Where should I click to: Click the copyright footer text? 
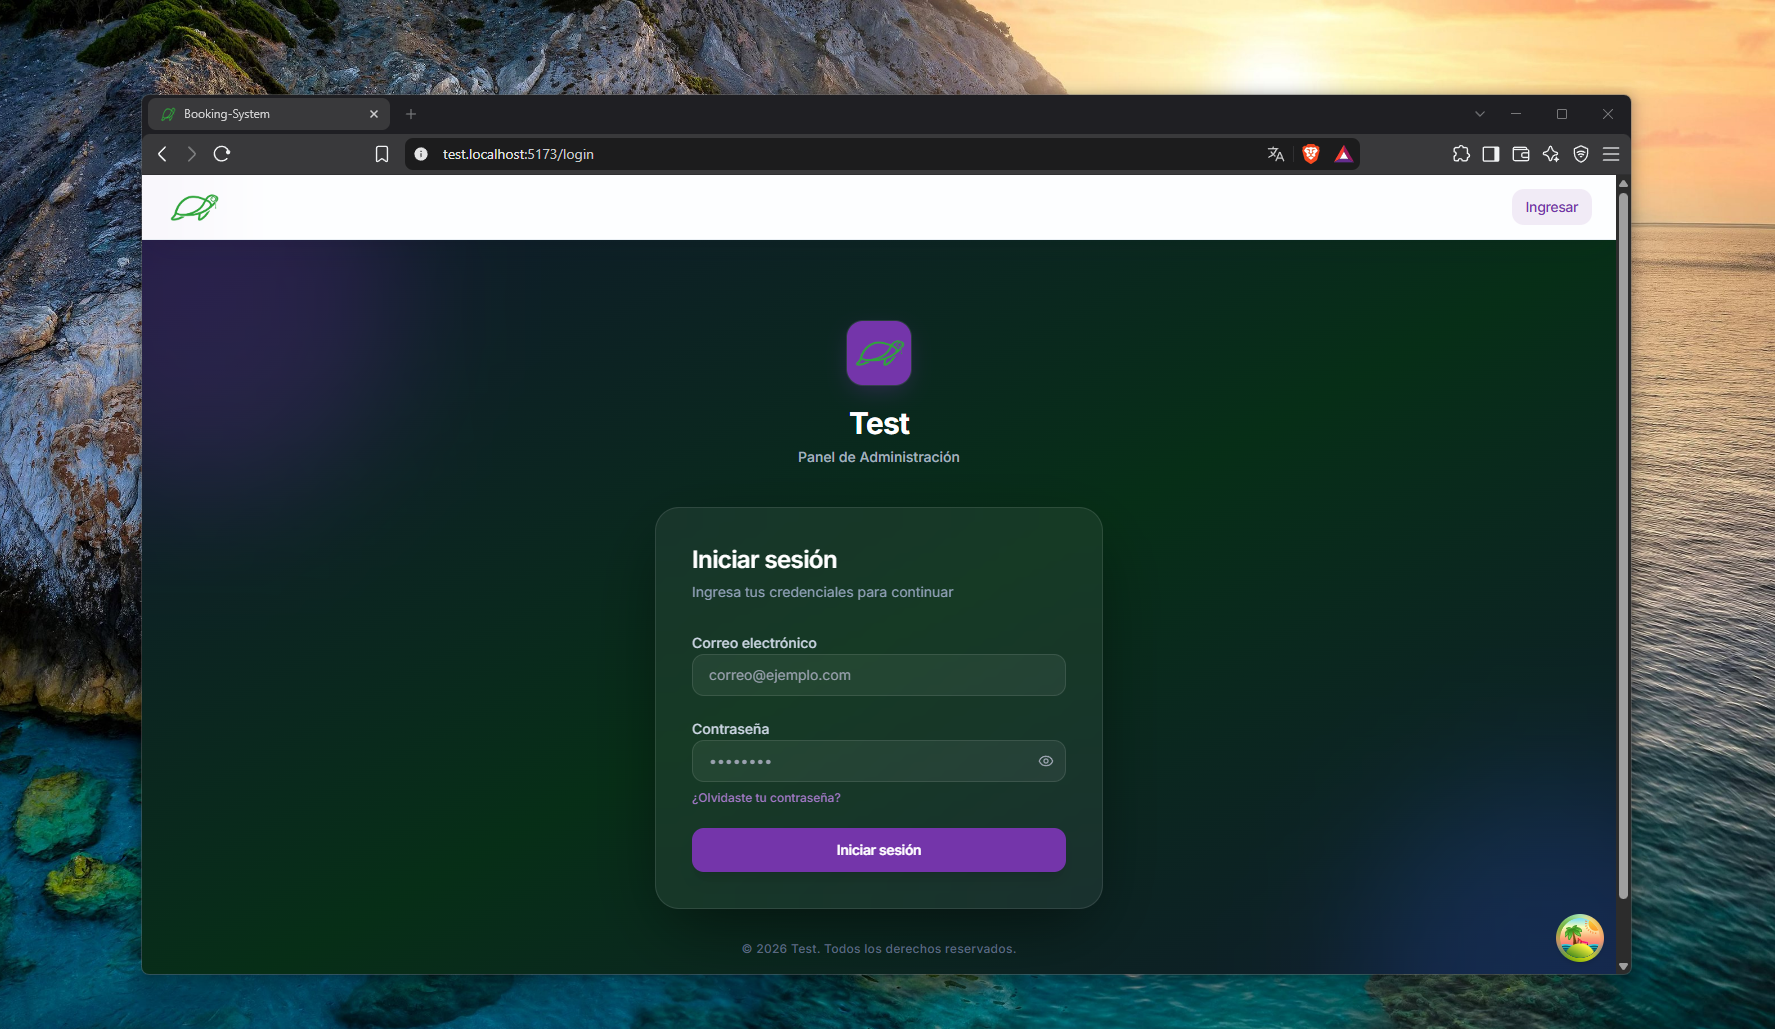coord(879,949)
